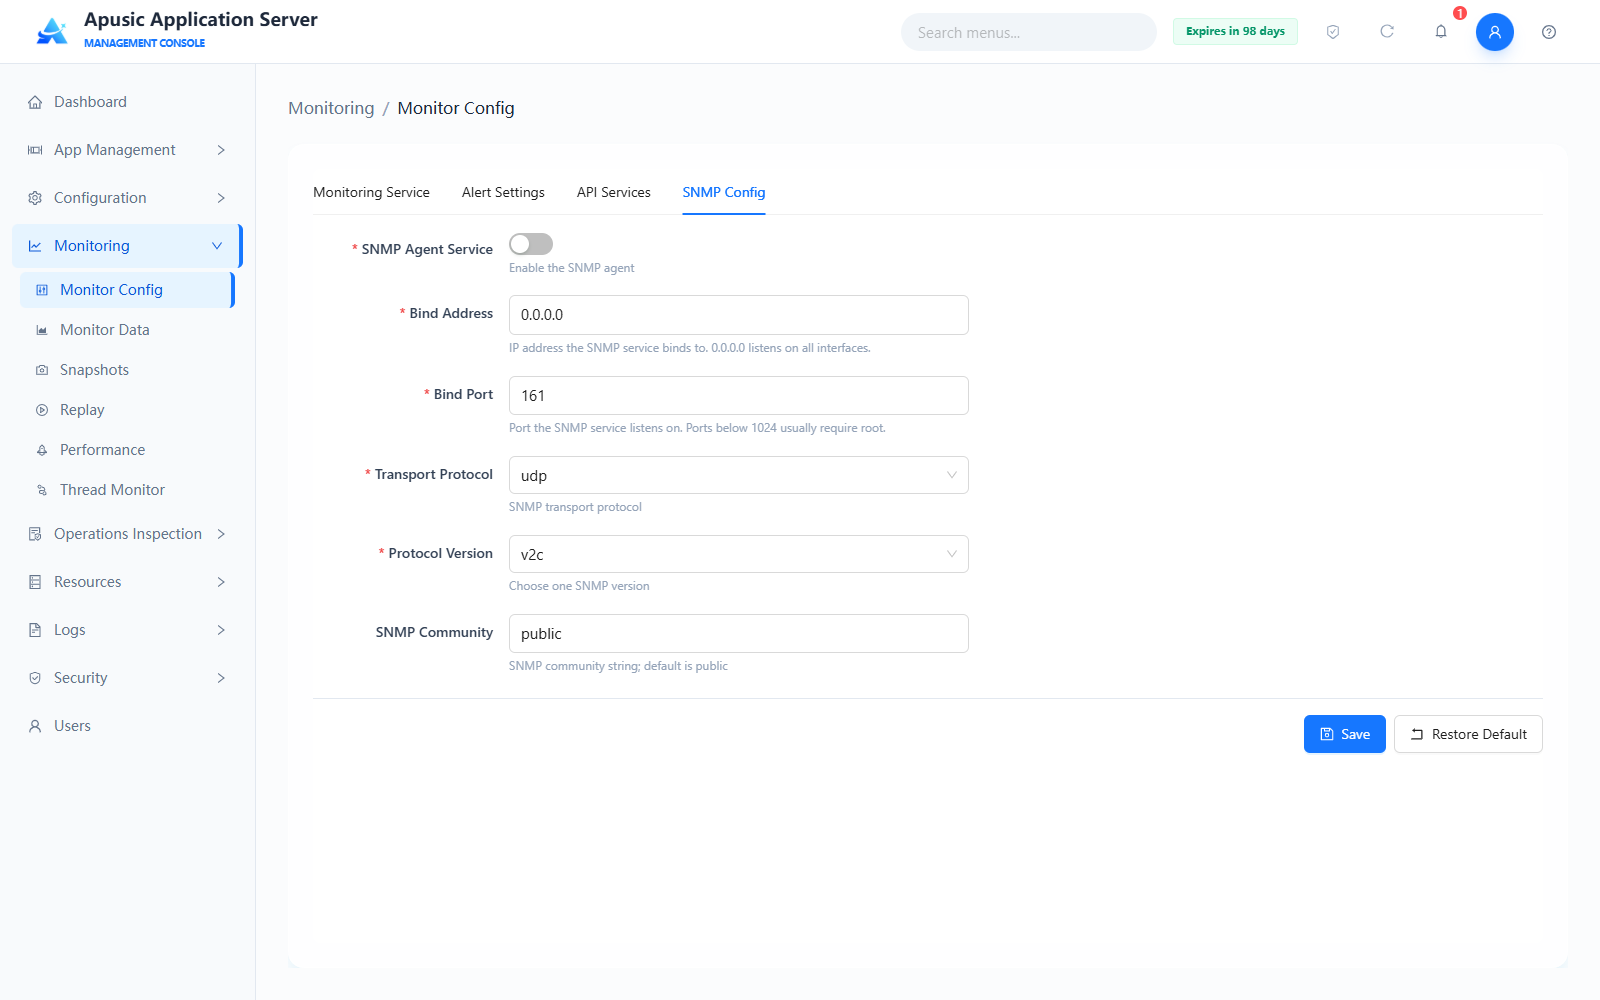This screenshot has height=1000, width=1600.
Task: Expand the Security menu chevron
Action: click(221, 678)
